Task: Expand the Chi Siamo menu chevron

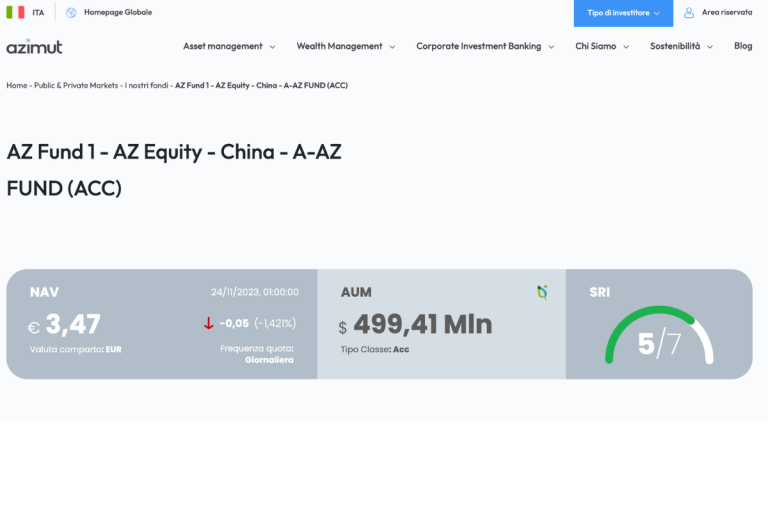Action: (x=626, y=47)
